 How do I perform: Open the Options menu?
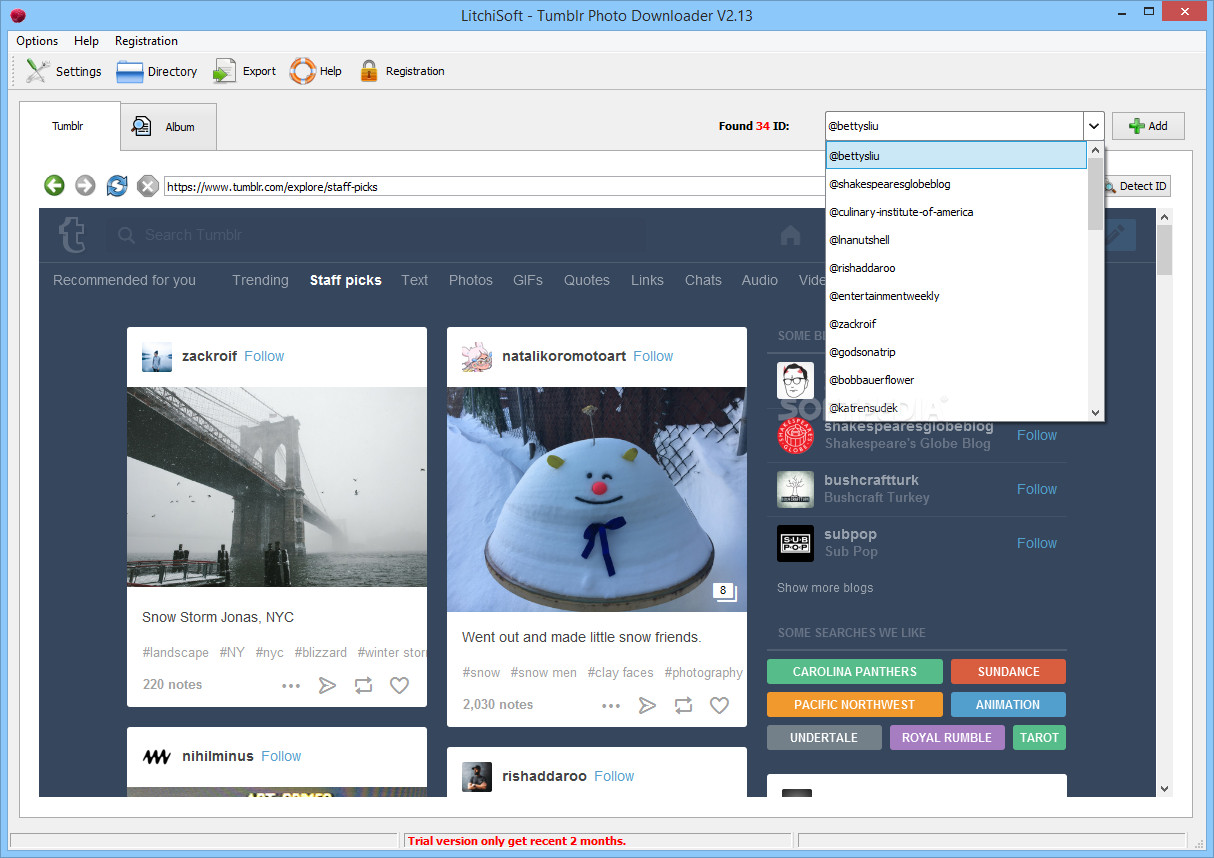(x=37, y=41)
